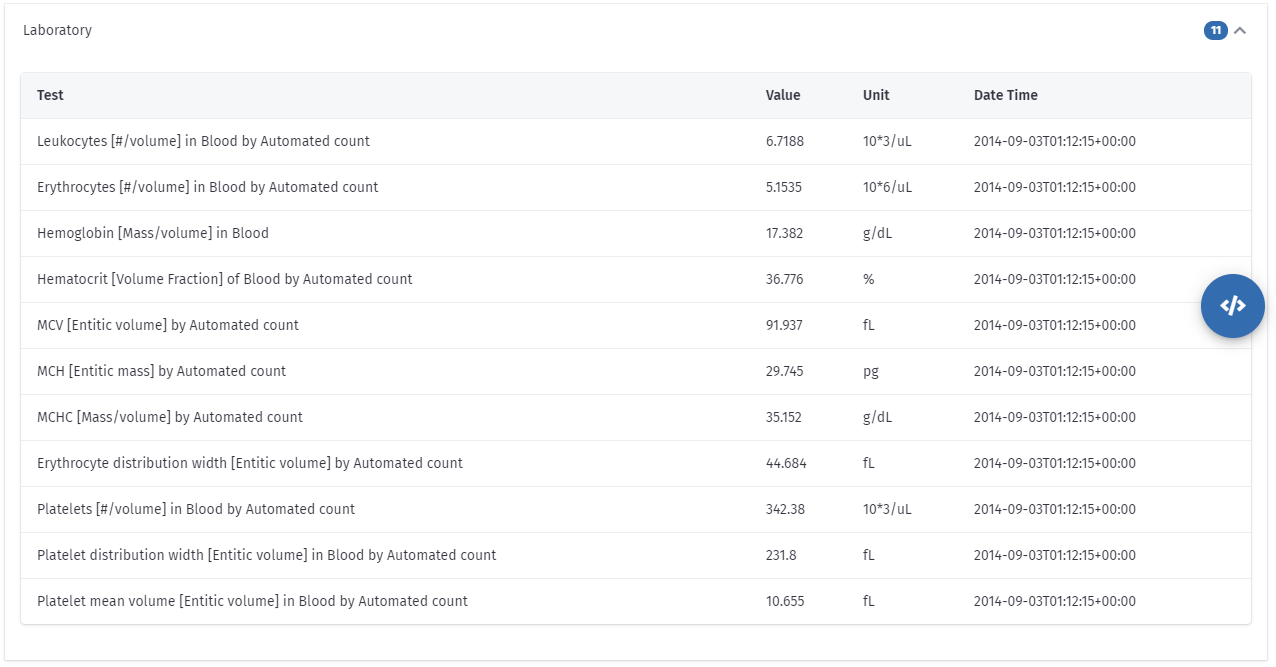
Task: Click the value 44.684
Action: point(786,463)
